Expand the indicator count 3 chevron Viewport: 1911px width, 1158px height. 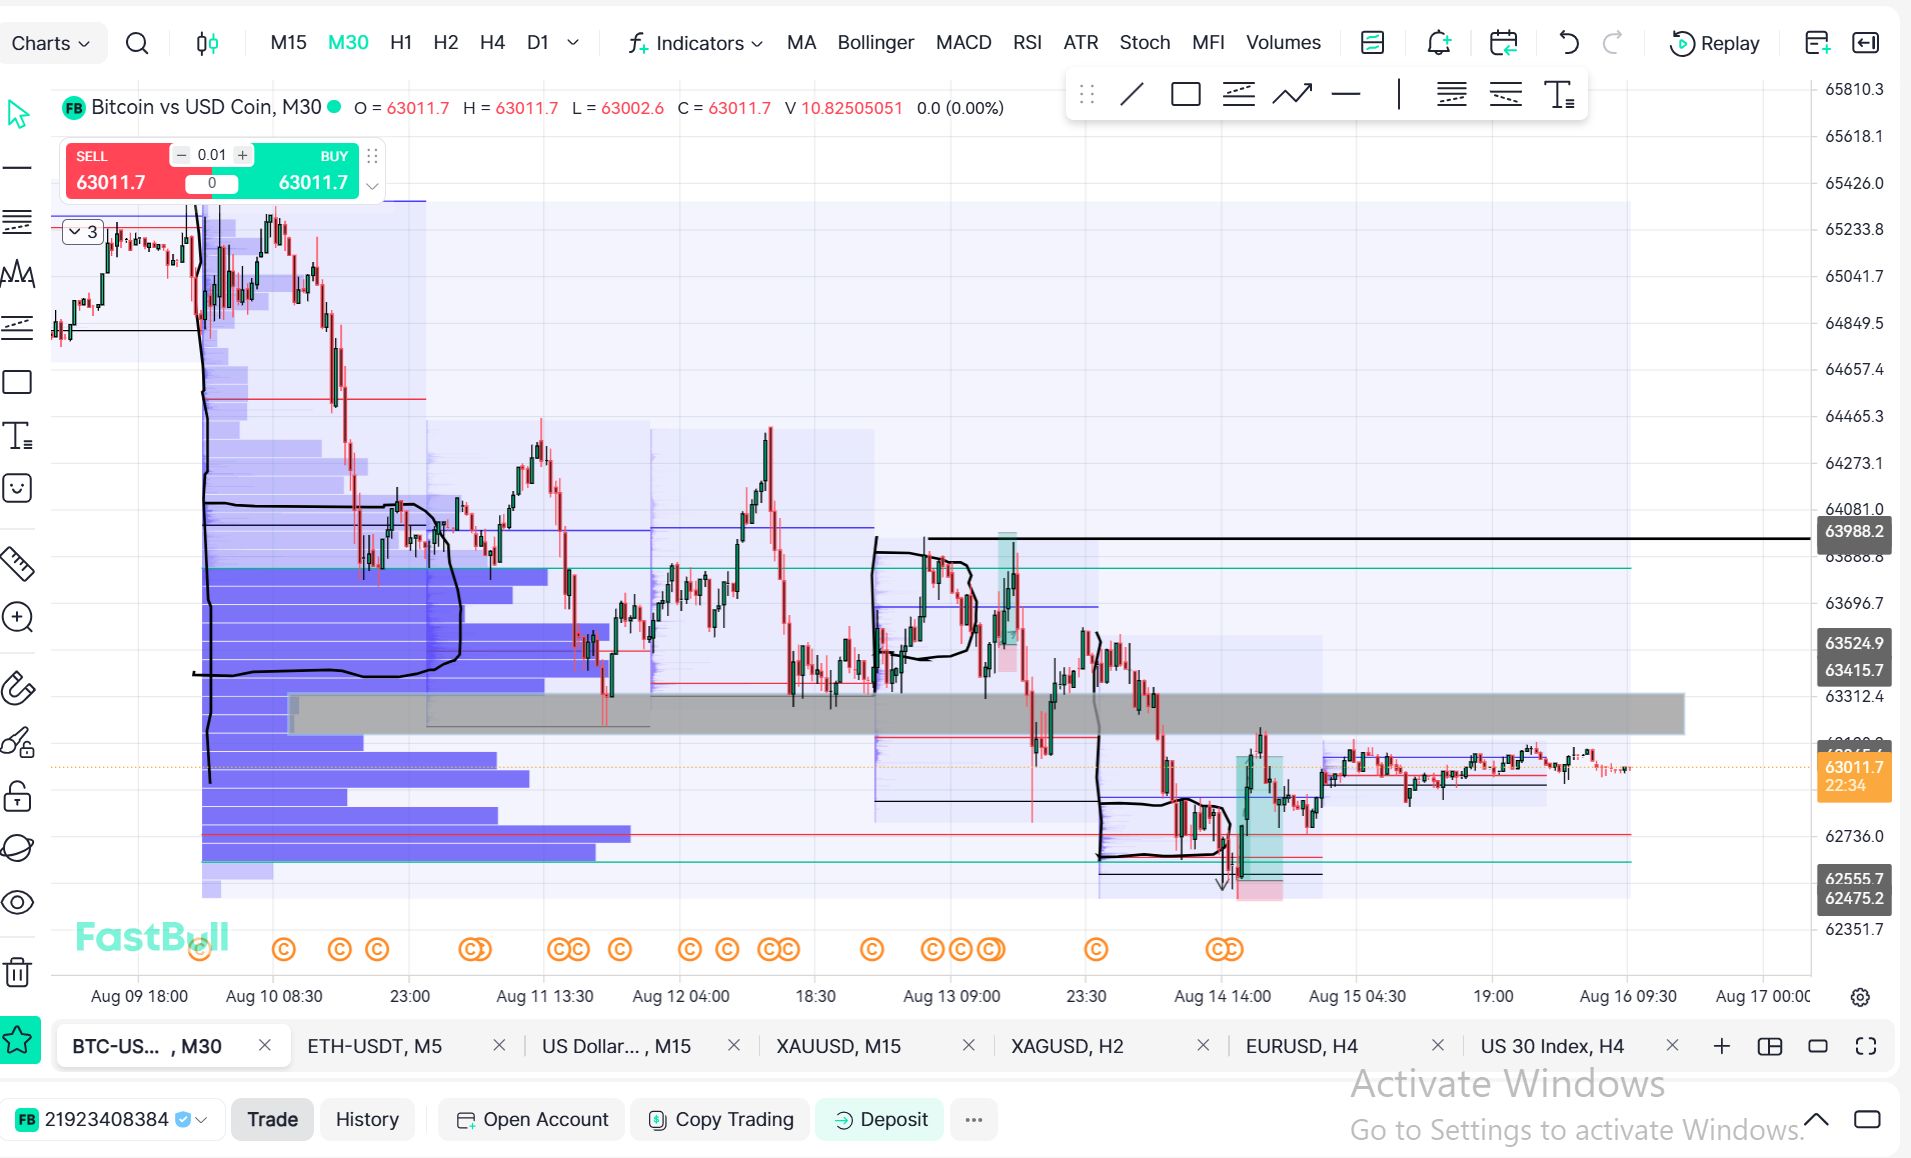[x=83, y=232]
